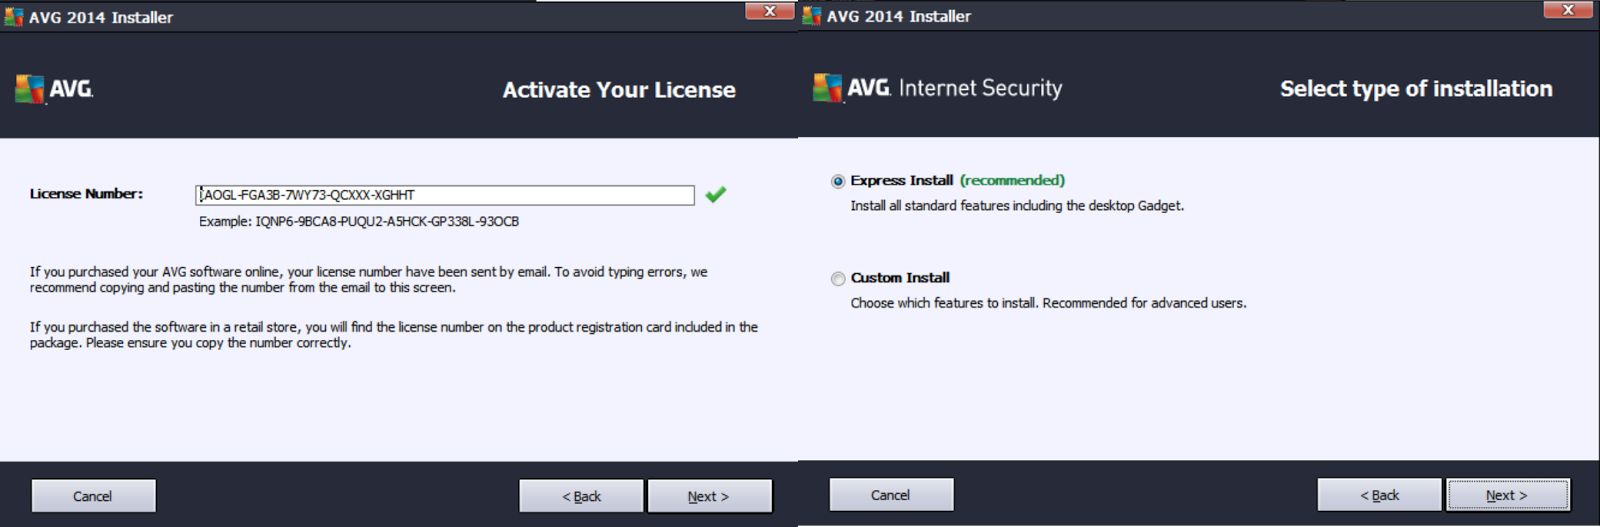1600x527 pixels.
Task: Close the Activate Your License installer window
Action: (x=769, y=11)
